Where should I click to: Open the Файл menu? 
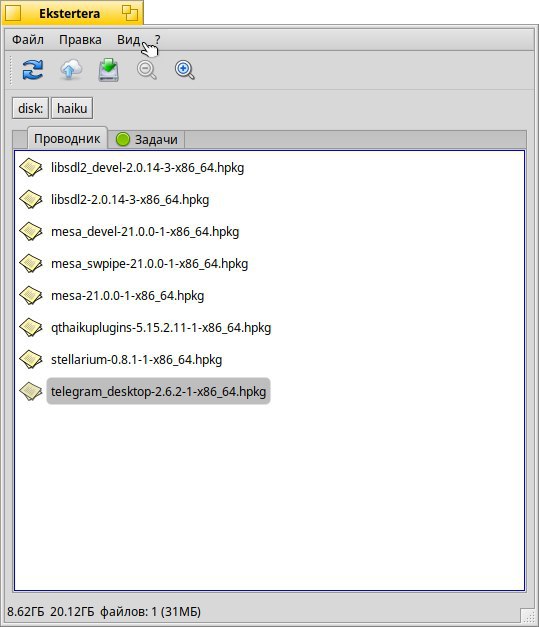click(28, 40)
